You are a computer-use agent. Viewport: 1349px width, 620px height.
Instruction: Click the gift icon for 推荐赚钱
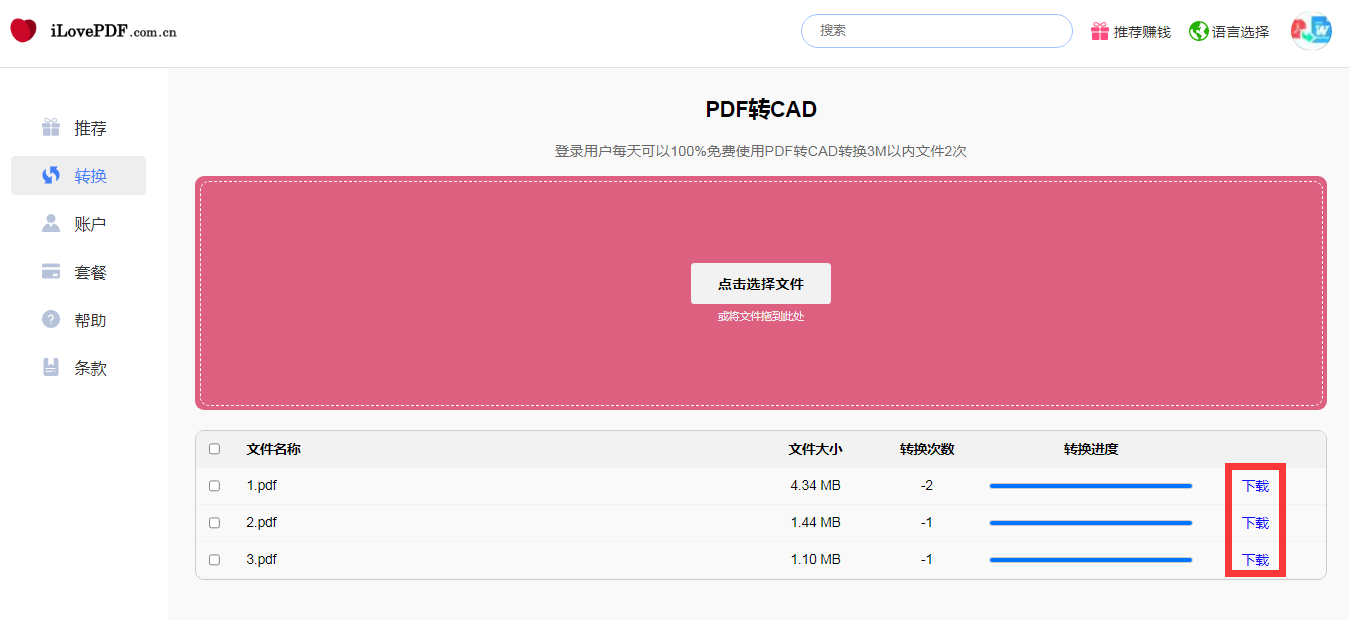pos(1100,31)
